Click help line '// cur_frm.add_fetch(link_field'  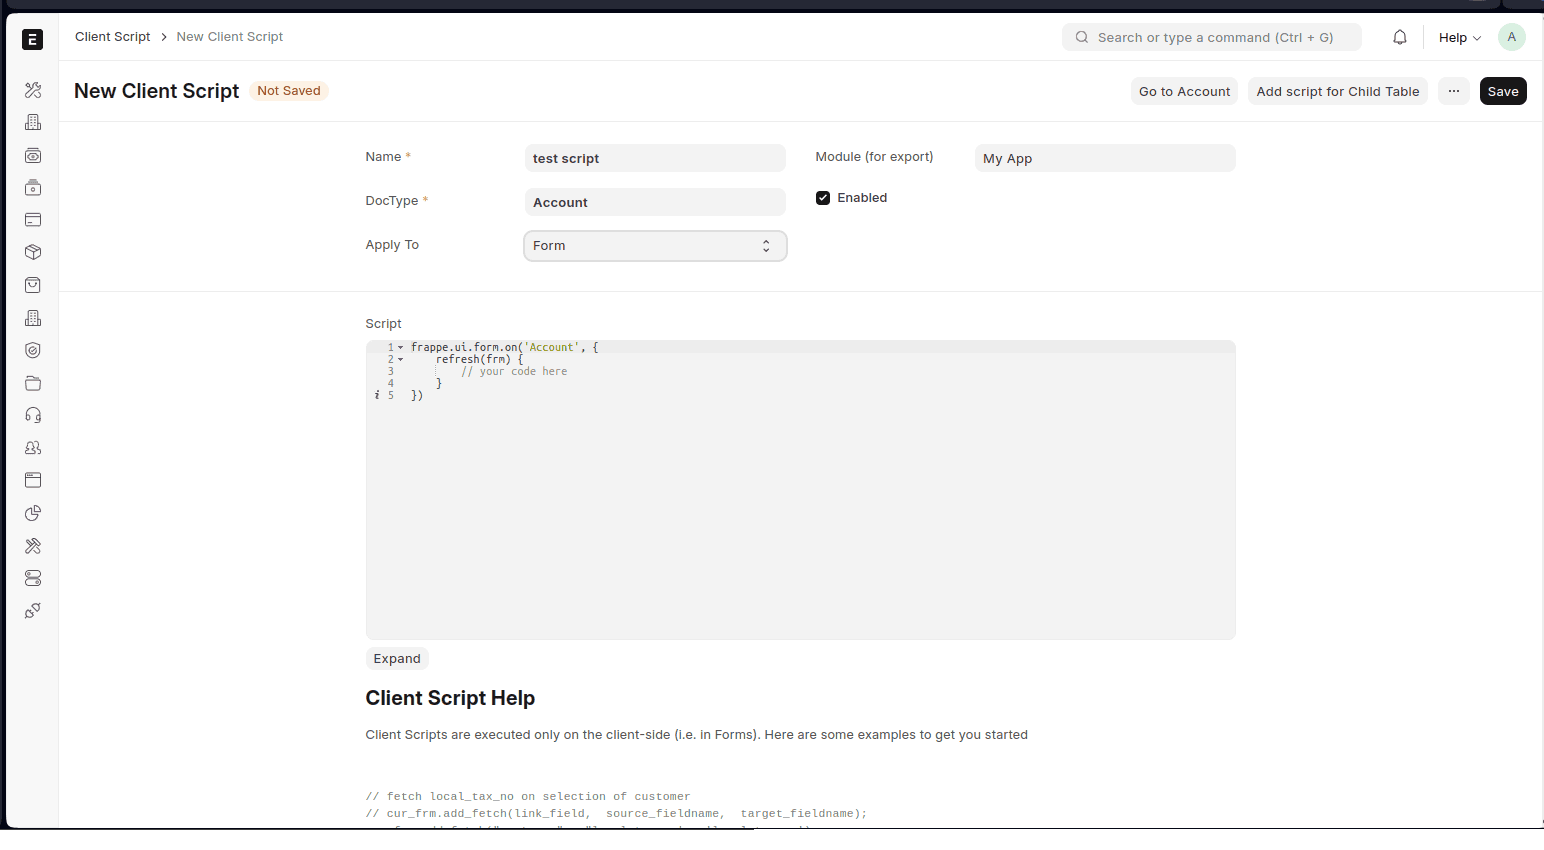(617, 814)
